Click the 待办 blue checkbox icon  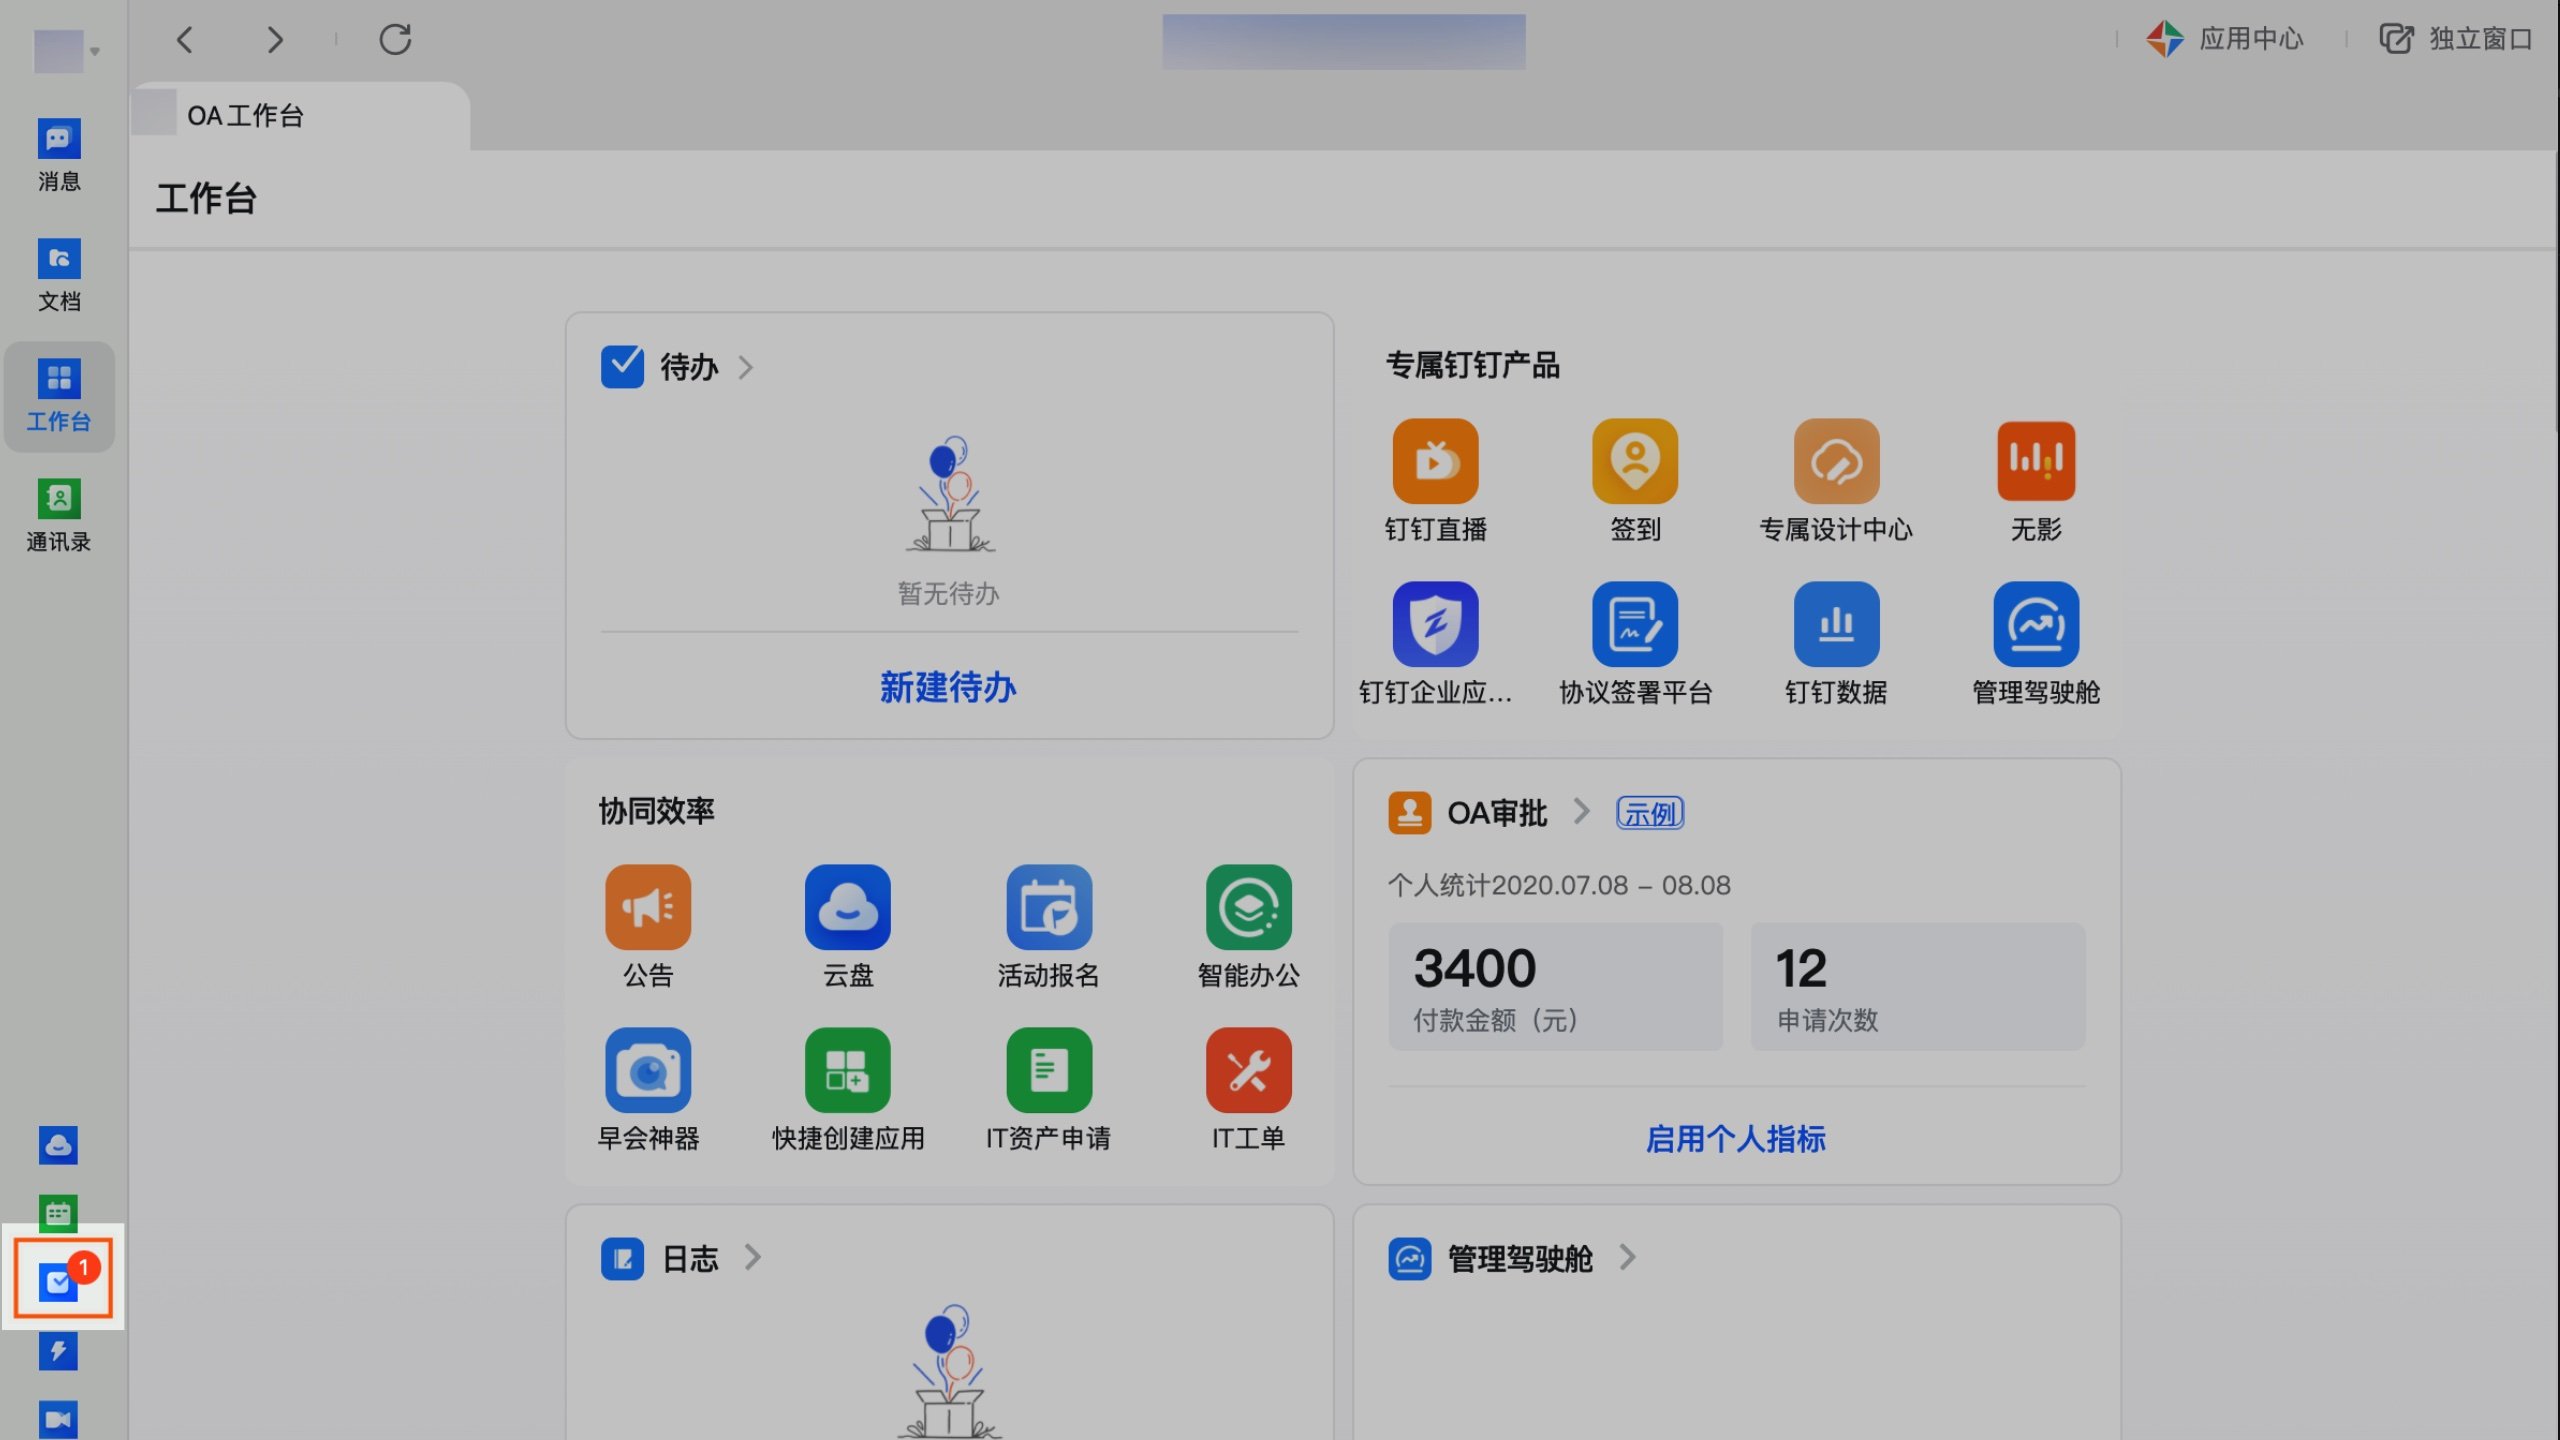click(622, 367)
